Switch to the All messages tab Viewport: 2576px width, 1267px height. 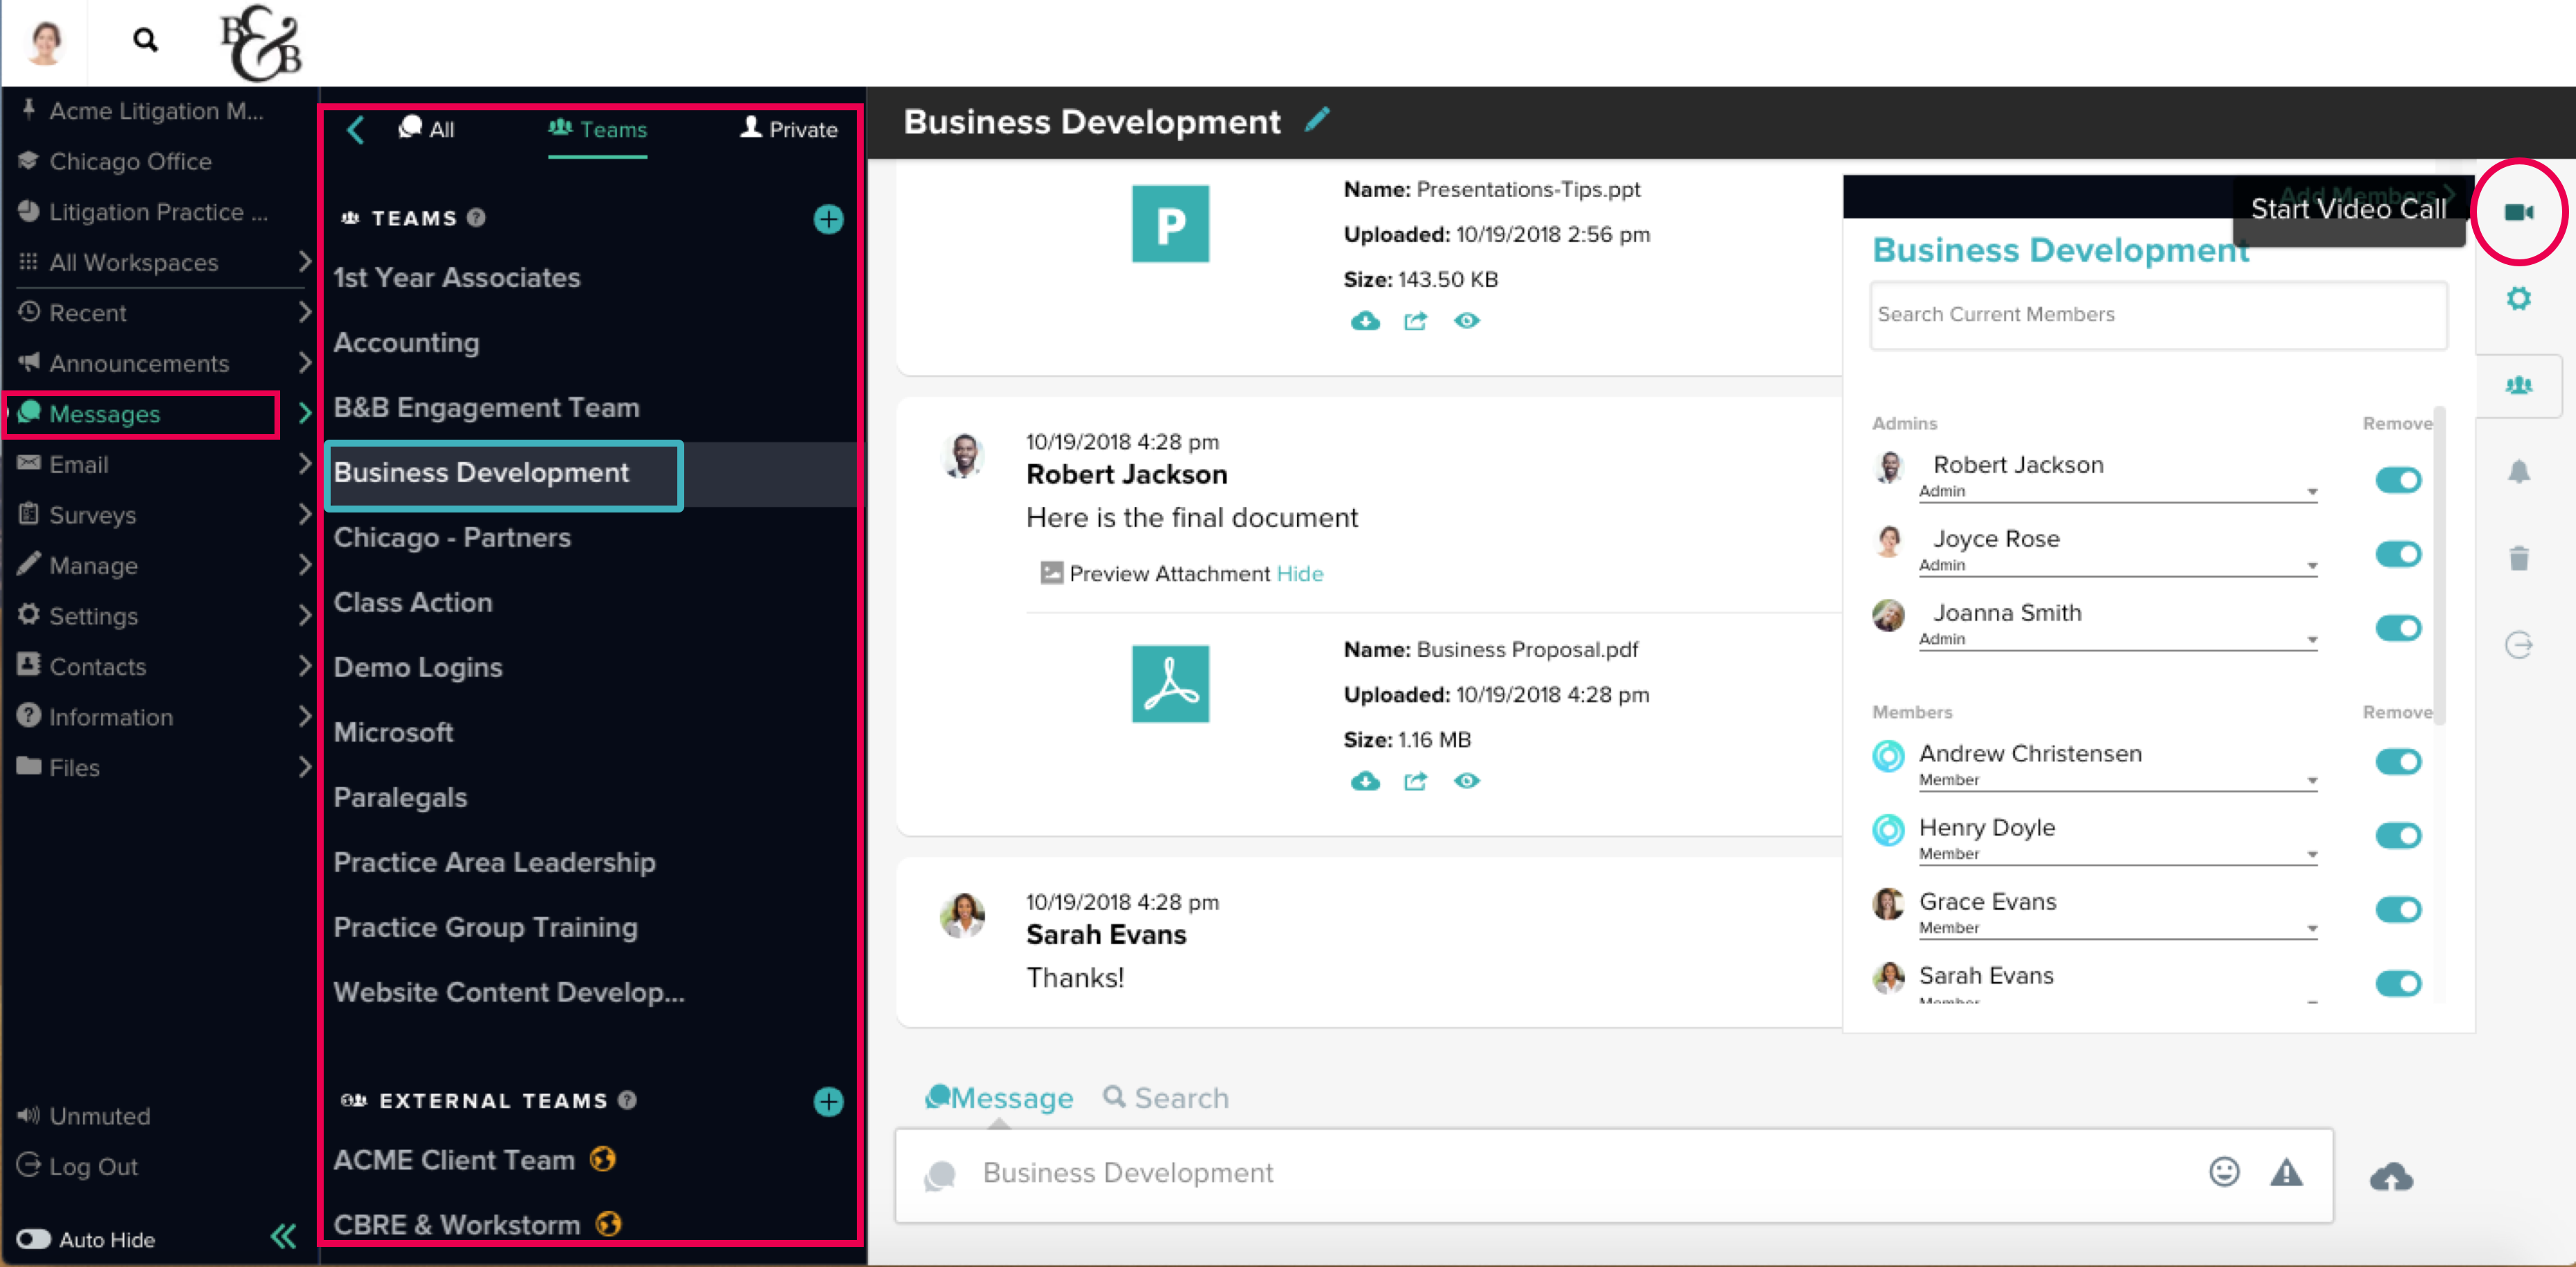(426, 129)
